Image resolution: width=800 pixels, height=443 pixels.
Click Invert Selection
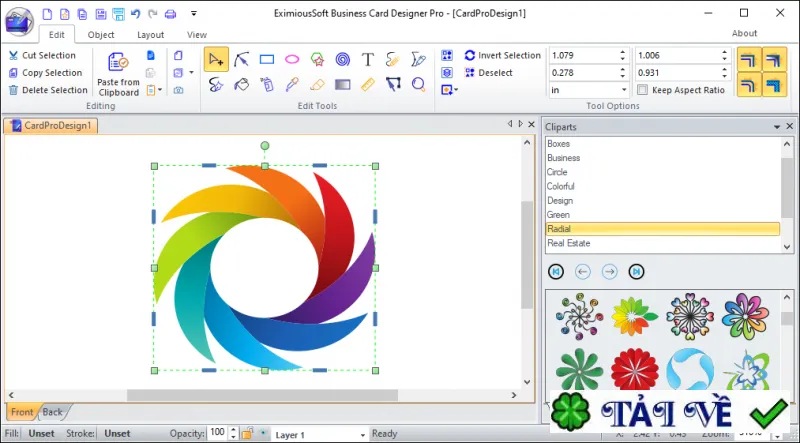pyautogui.click(x=503, y=55)
